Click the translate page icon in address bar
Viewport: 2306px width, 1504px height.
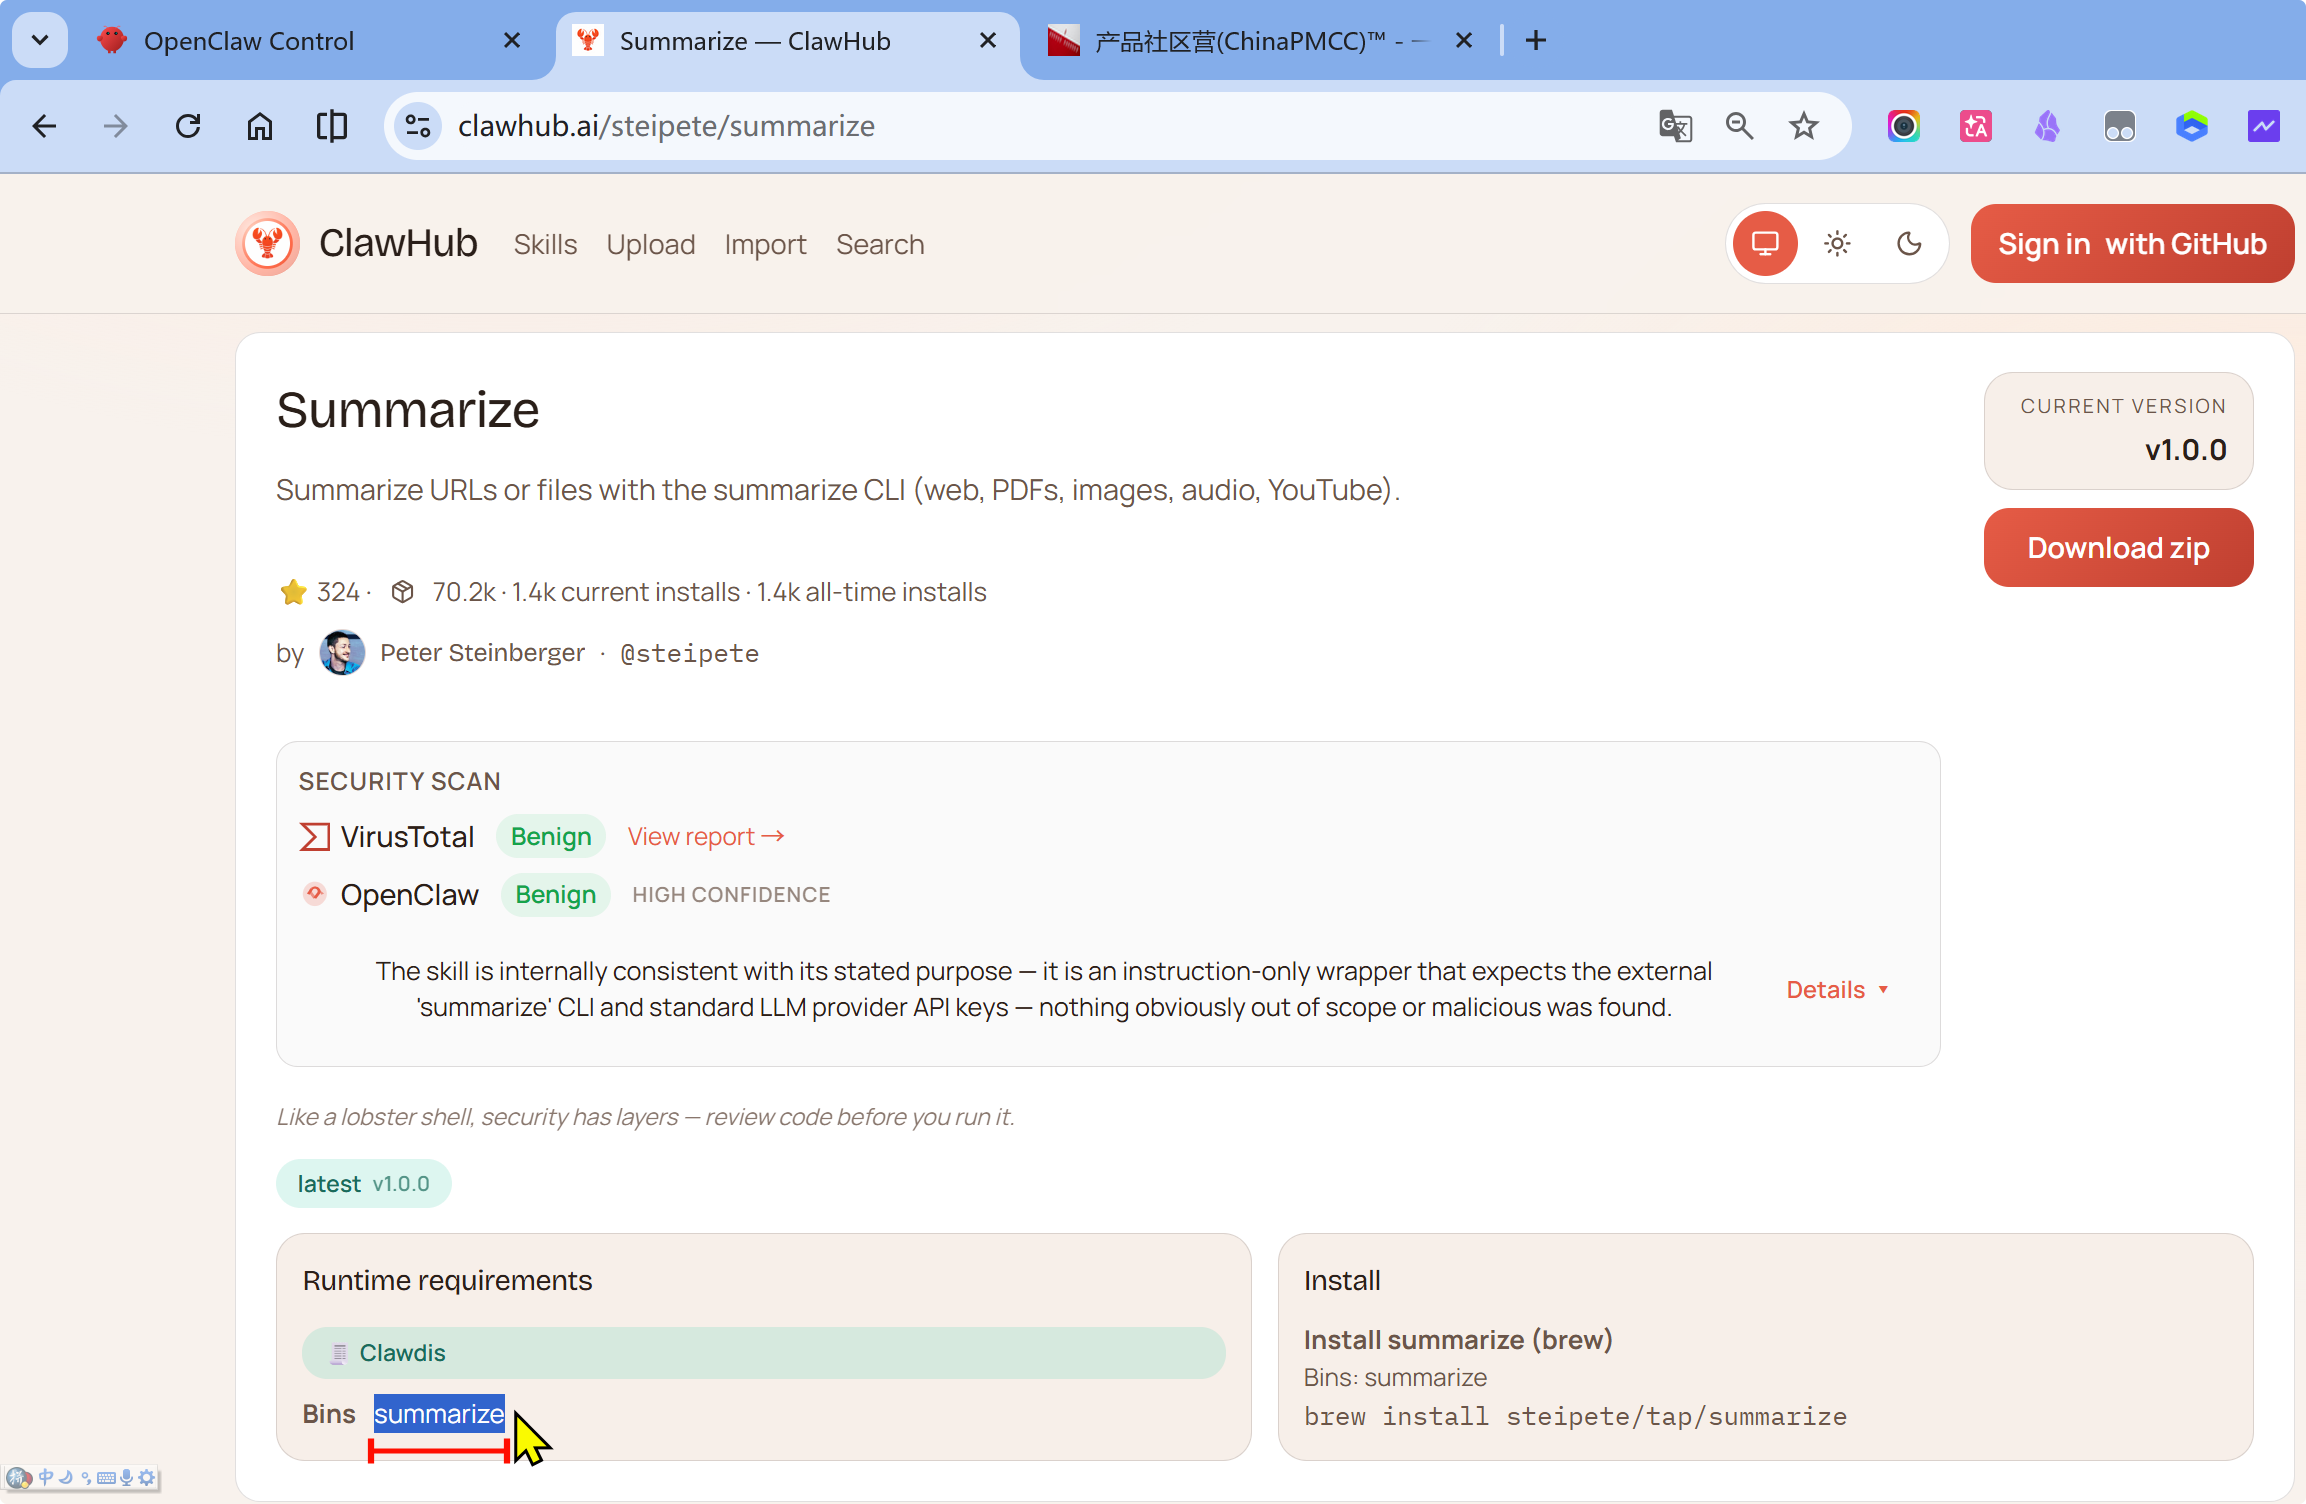[1675, 126]
